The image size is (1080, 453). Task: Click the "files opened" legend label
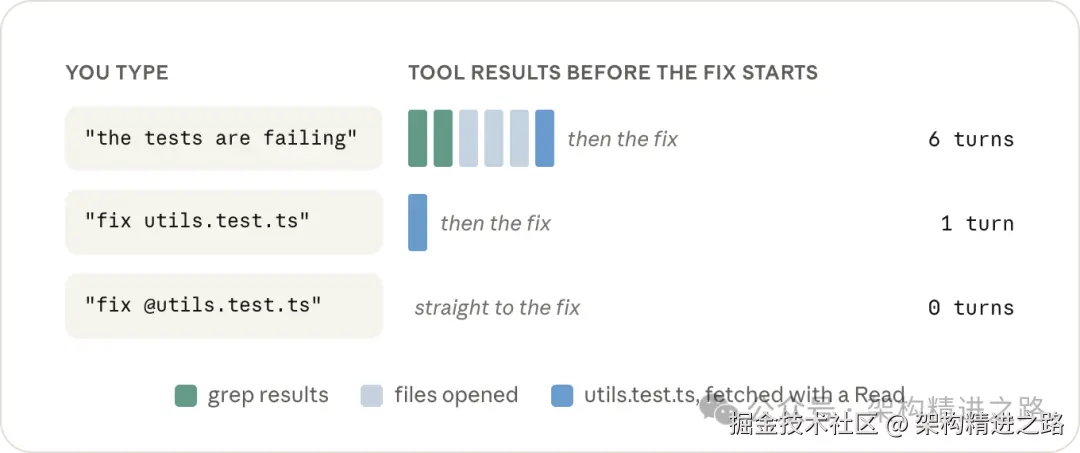pyautogui.click(x=456, y=395)
